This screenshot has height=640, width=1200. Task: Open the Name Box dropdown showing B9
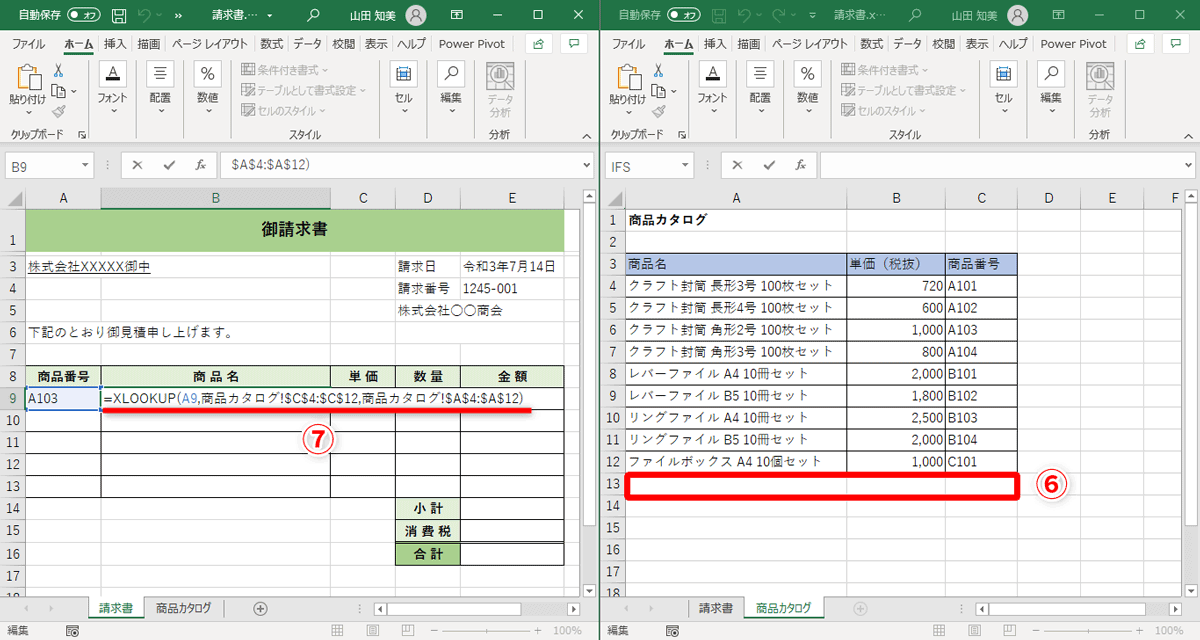(x=84, y=165)
